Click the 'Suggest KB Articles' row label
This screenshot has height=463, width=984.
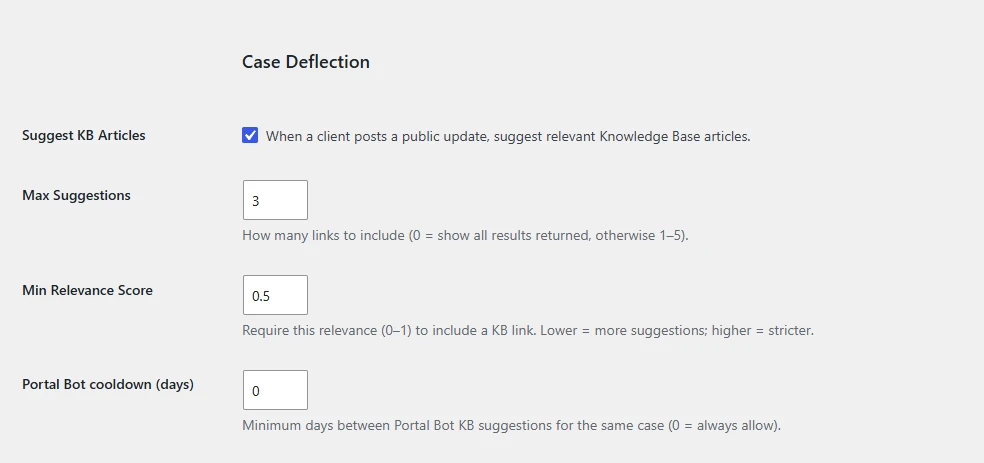coord(83,136)
